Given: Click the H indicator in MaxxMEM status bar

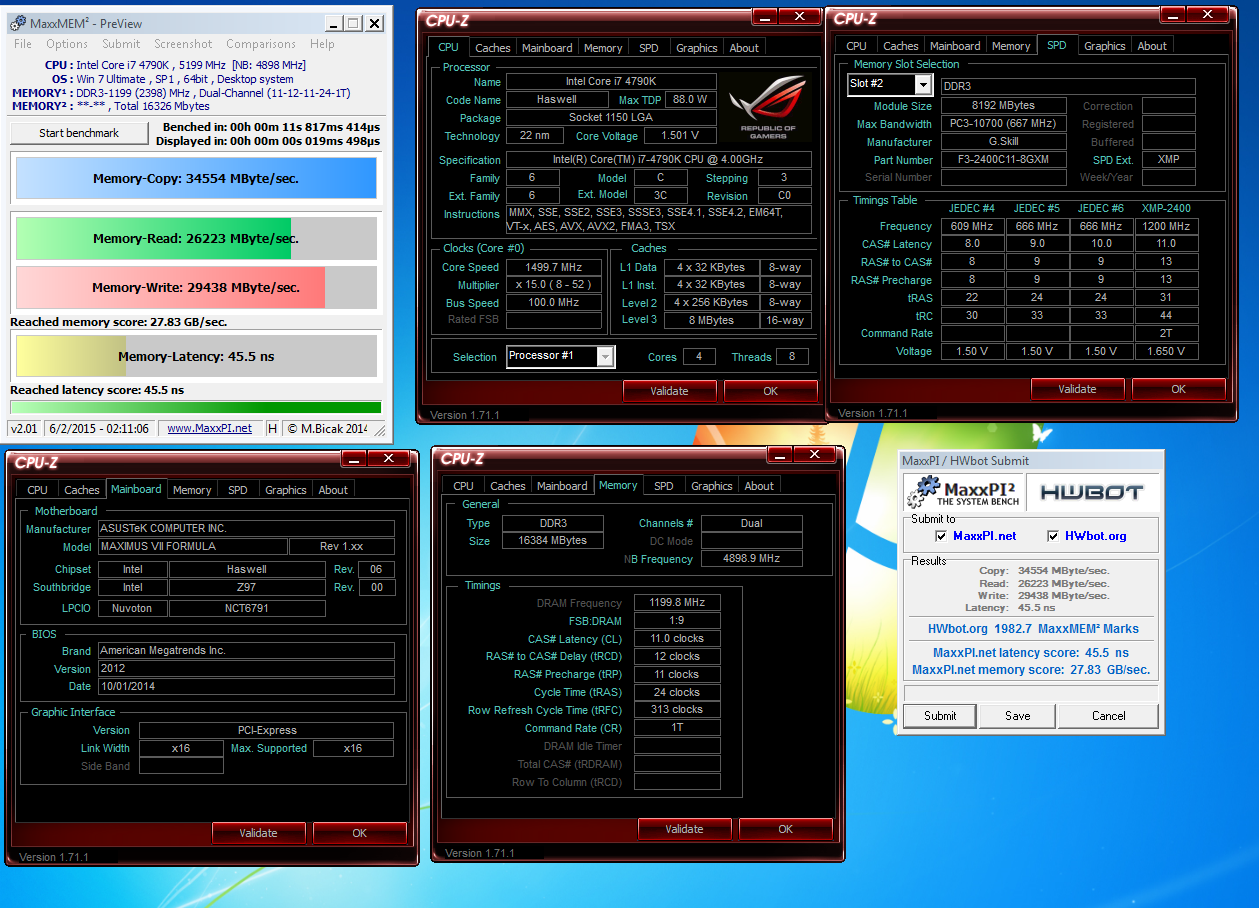Looking at the screenshot, I should coord(272,429).
